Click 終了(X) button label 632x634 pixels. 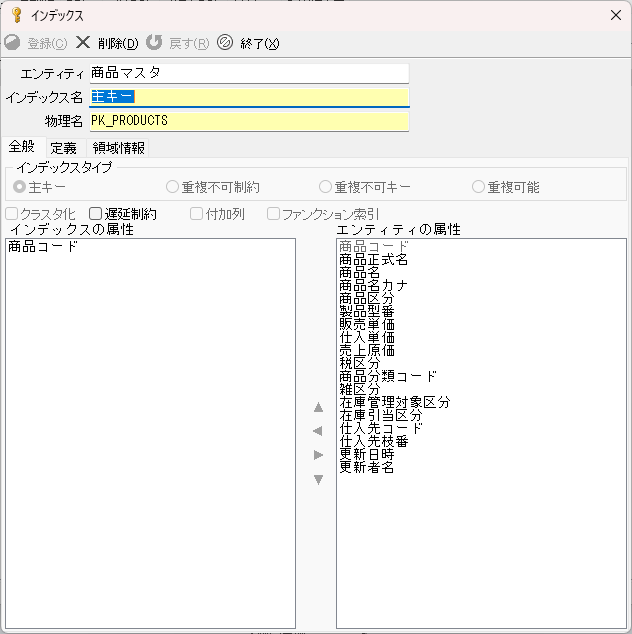click(x=260, y=43)
